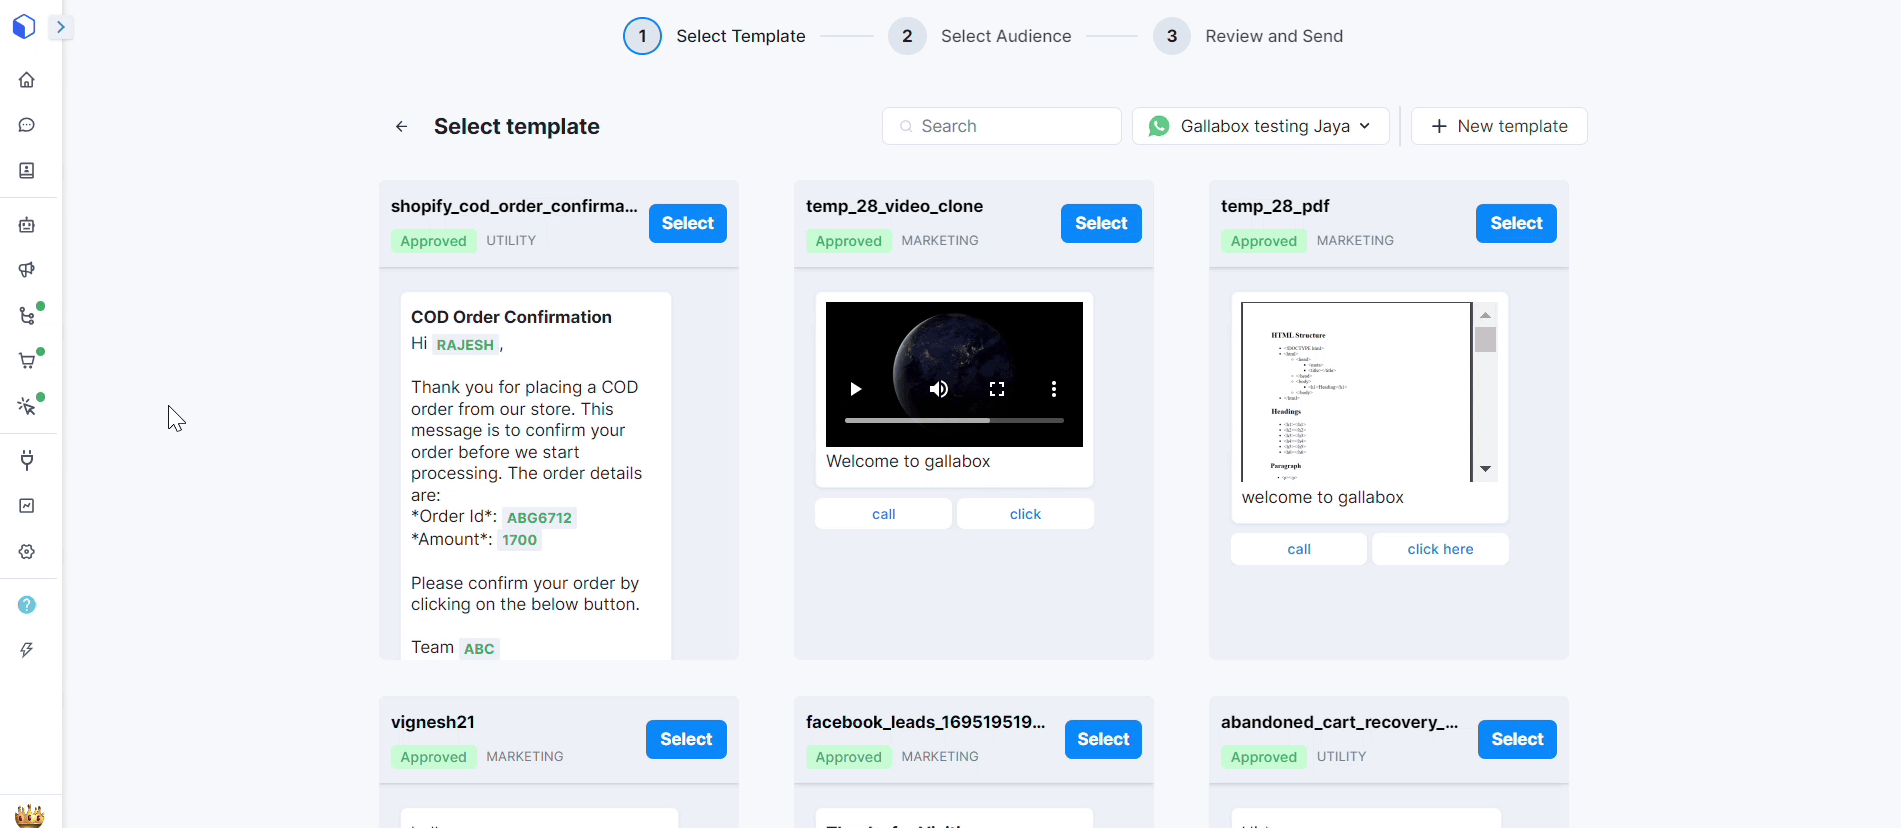
Task: Go back using the left arrow
Action: tap(401, 126)
